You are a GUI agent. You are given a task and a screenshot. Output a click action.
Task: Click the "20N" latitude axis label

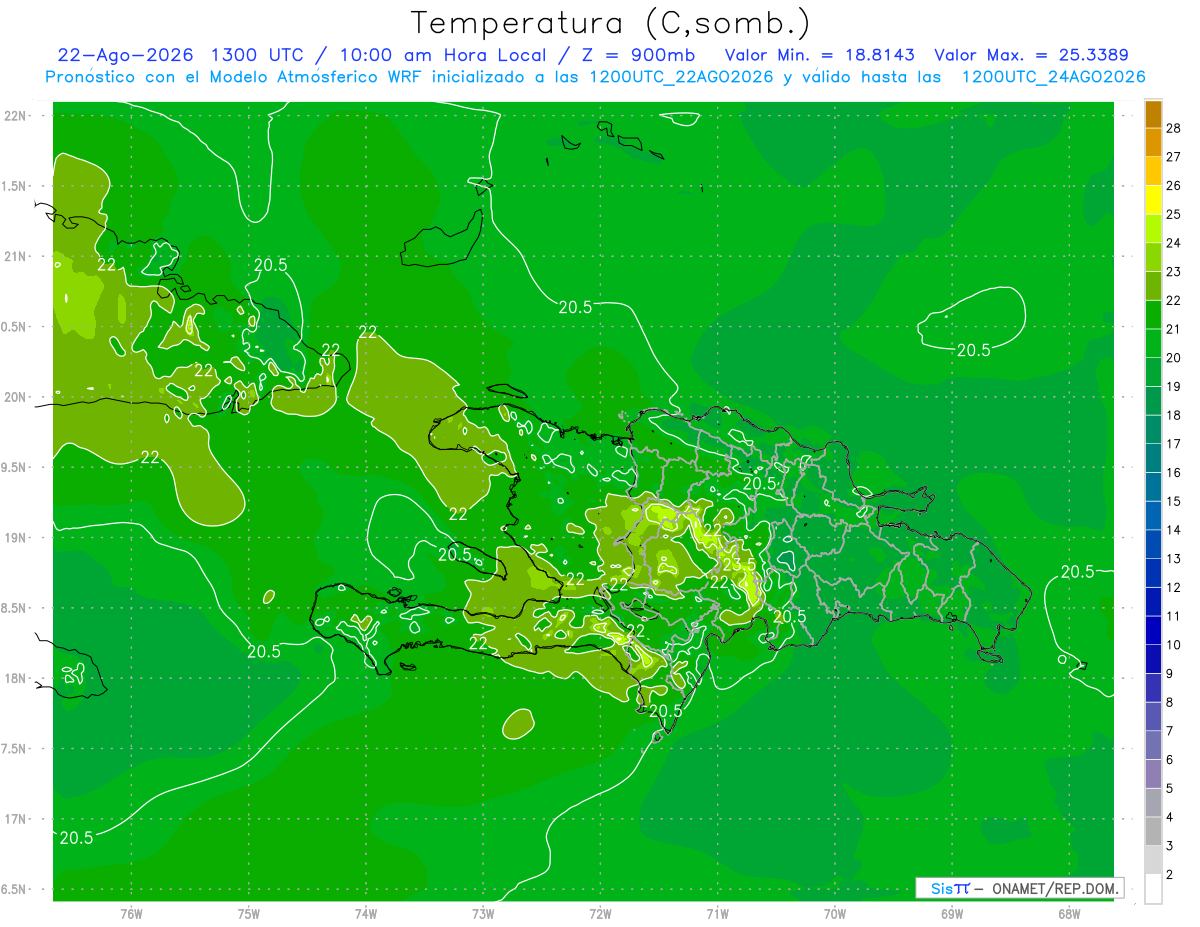pos(16,397)
